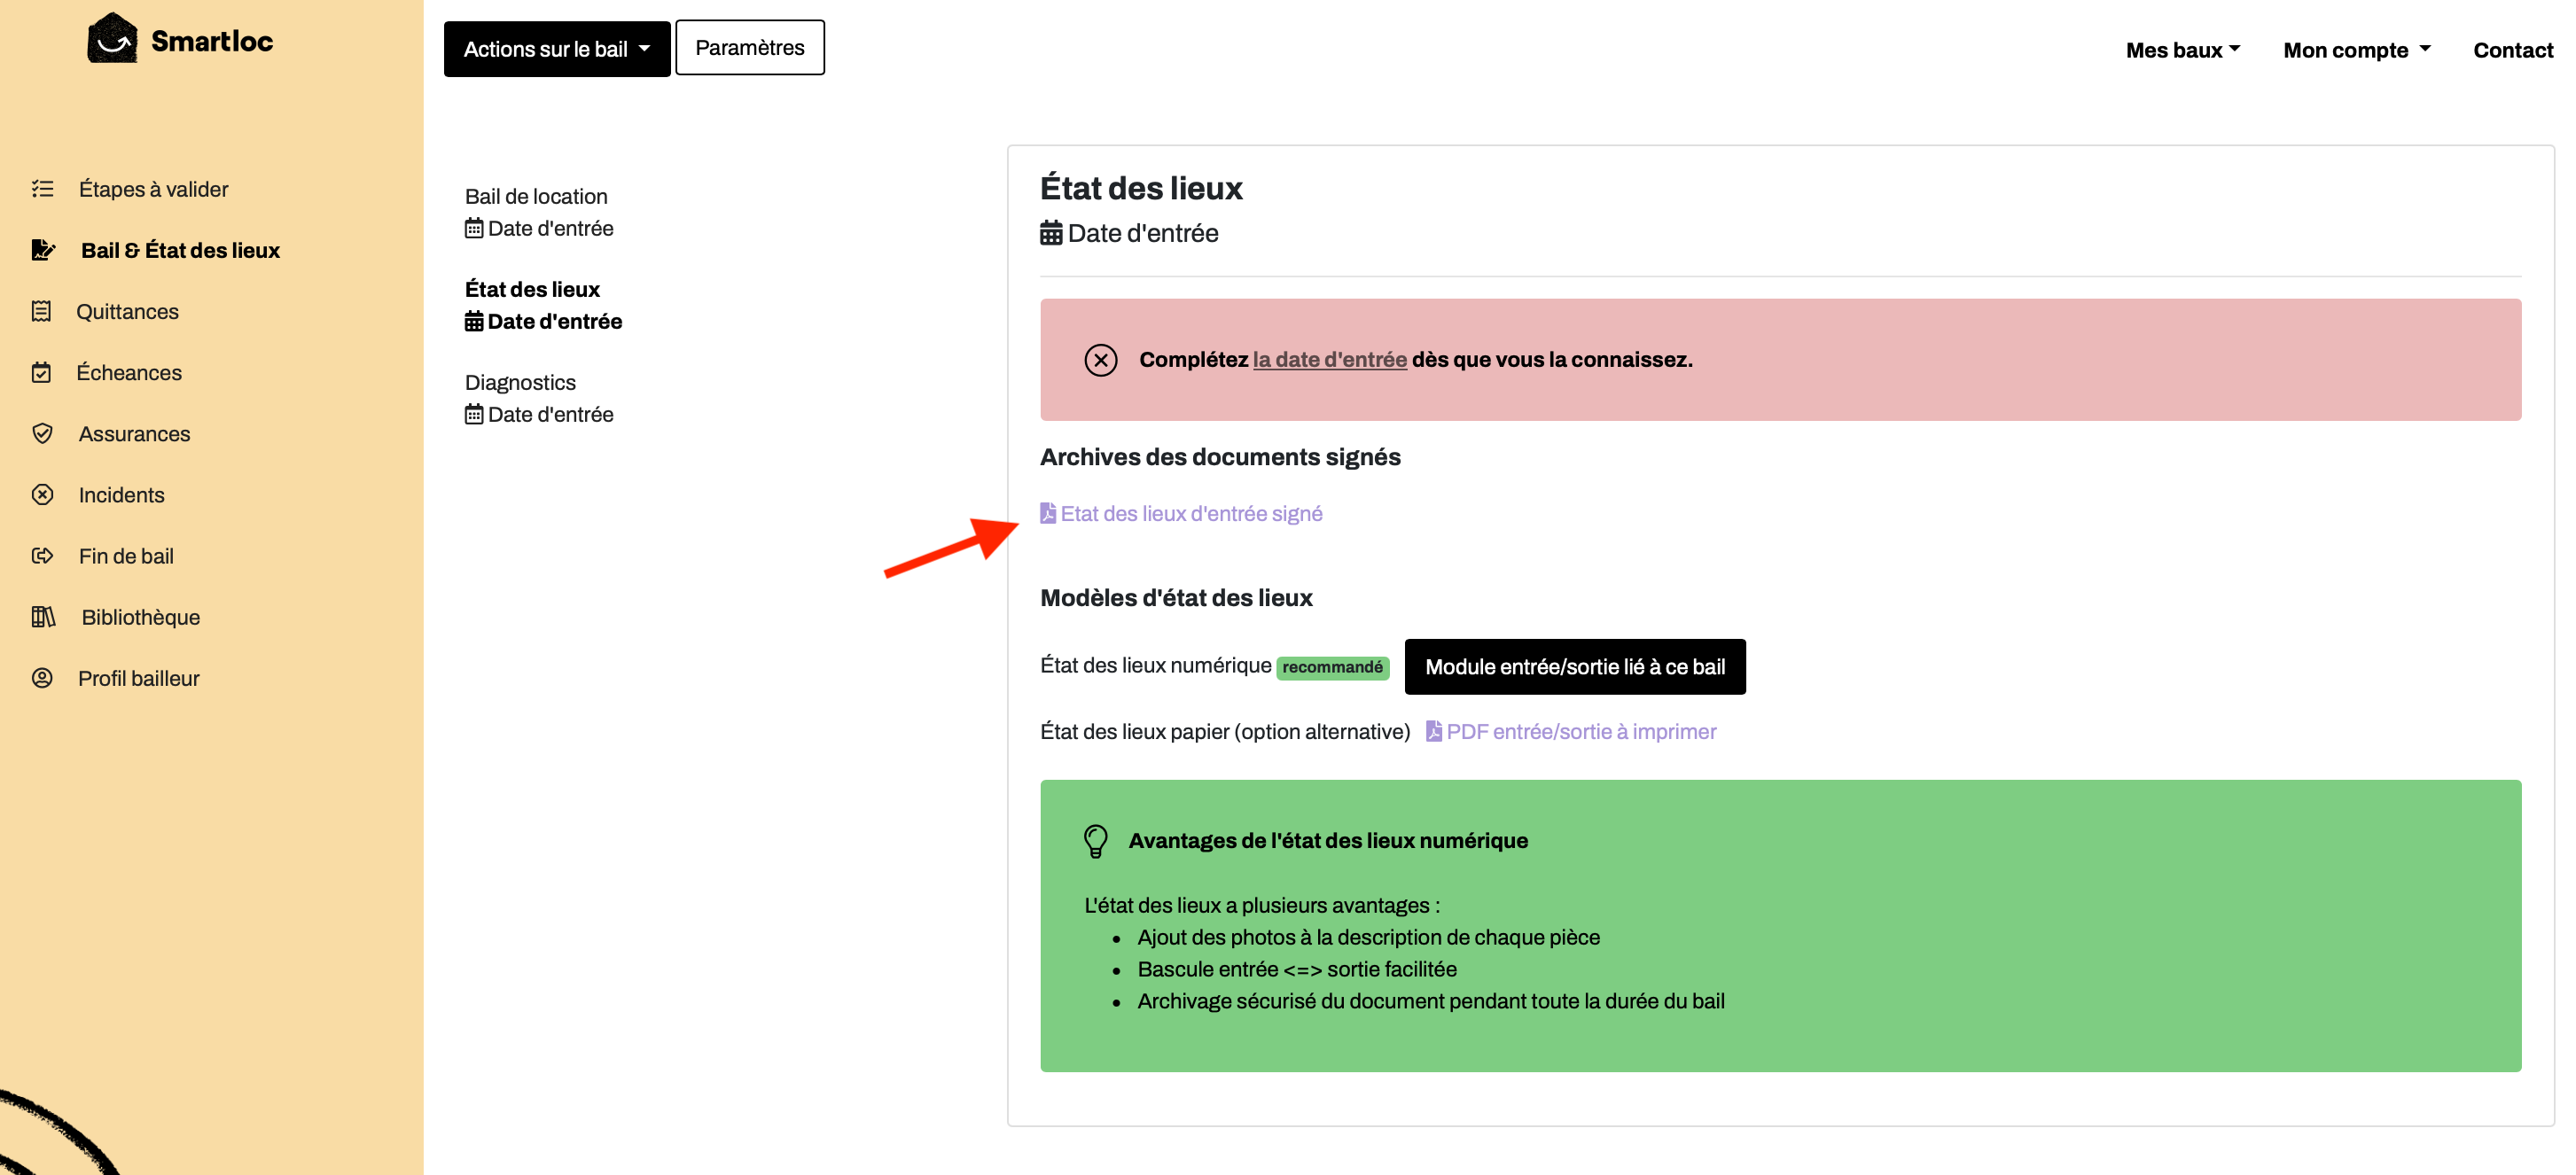Click the books icon beside Bibliothèque
The width and height of the screenshot is (2576, 1175).
tap(43, 616)
